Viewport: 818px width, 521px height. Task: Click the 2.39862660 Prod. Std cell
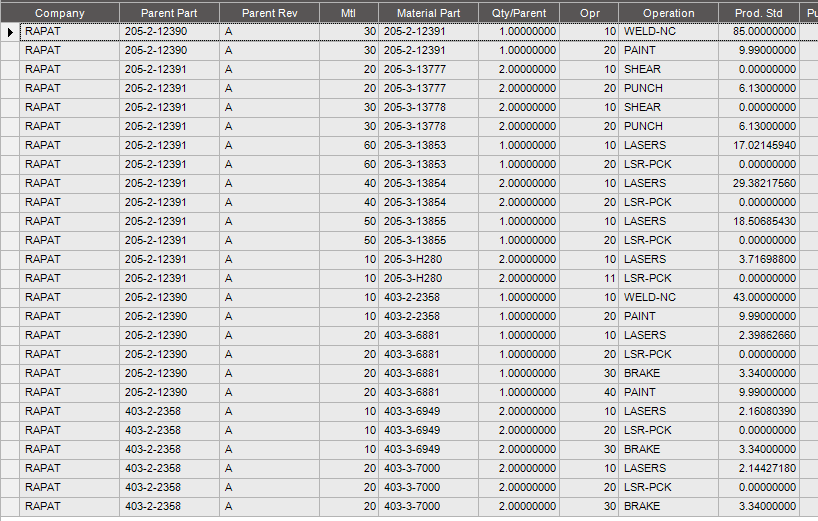(759, 335)
